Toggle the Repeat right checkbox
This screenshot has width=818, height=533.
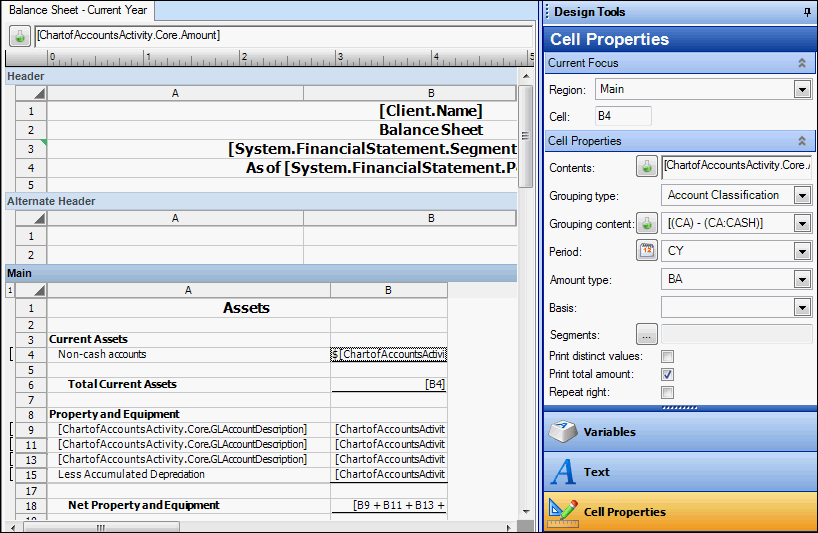667,392
